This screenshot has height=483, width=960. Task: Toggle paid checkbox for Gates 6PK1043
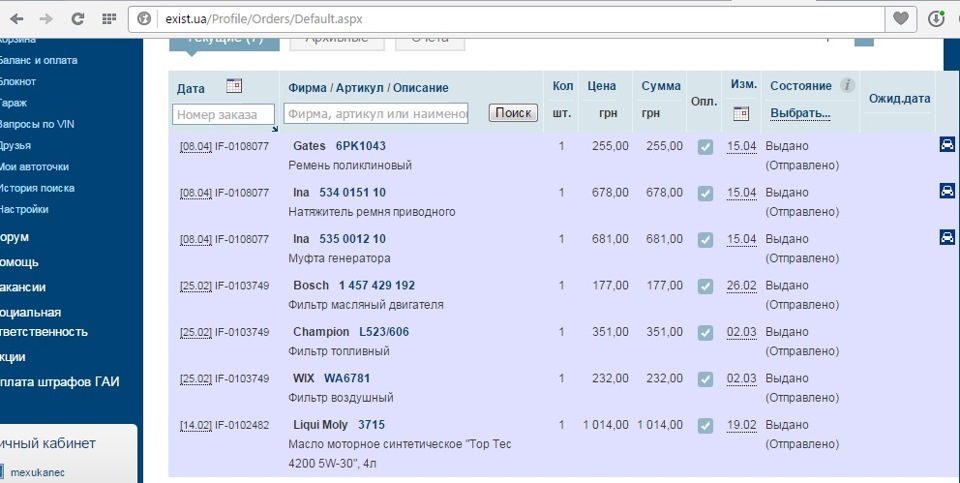[x=705, y=147]
